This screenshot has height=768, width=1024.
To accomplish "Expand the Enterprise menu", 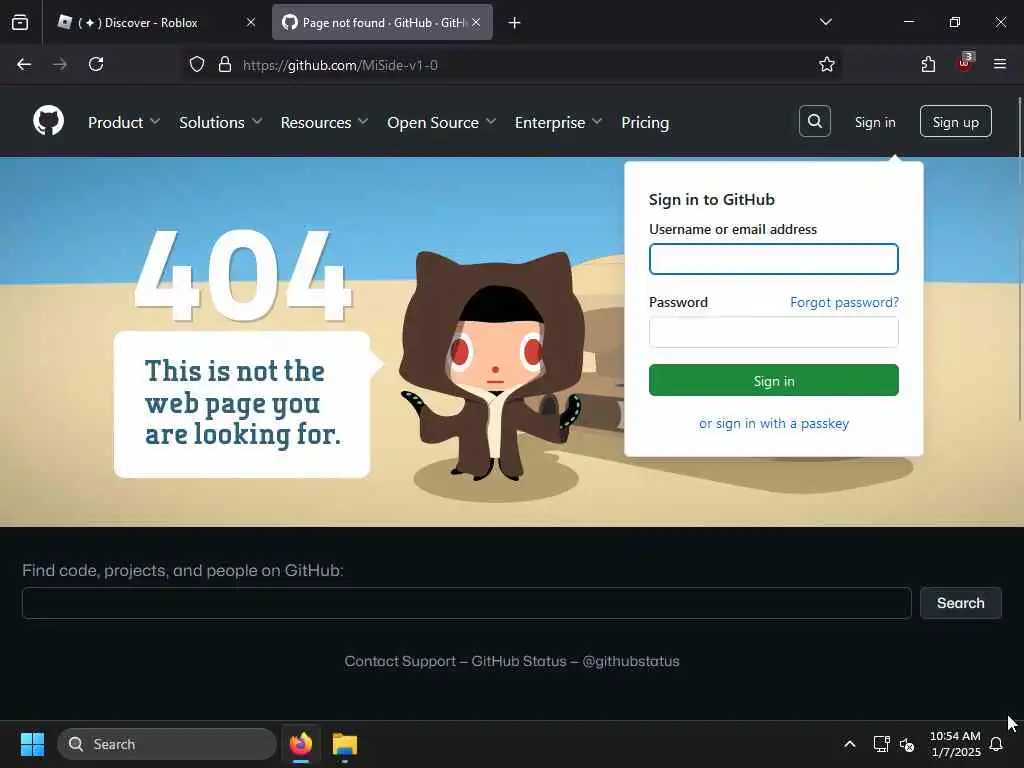I will 558,122.
